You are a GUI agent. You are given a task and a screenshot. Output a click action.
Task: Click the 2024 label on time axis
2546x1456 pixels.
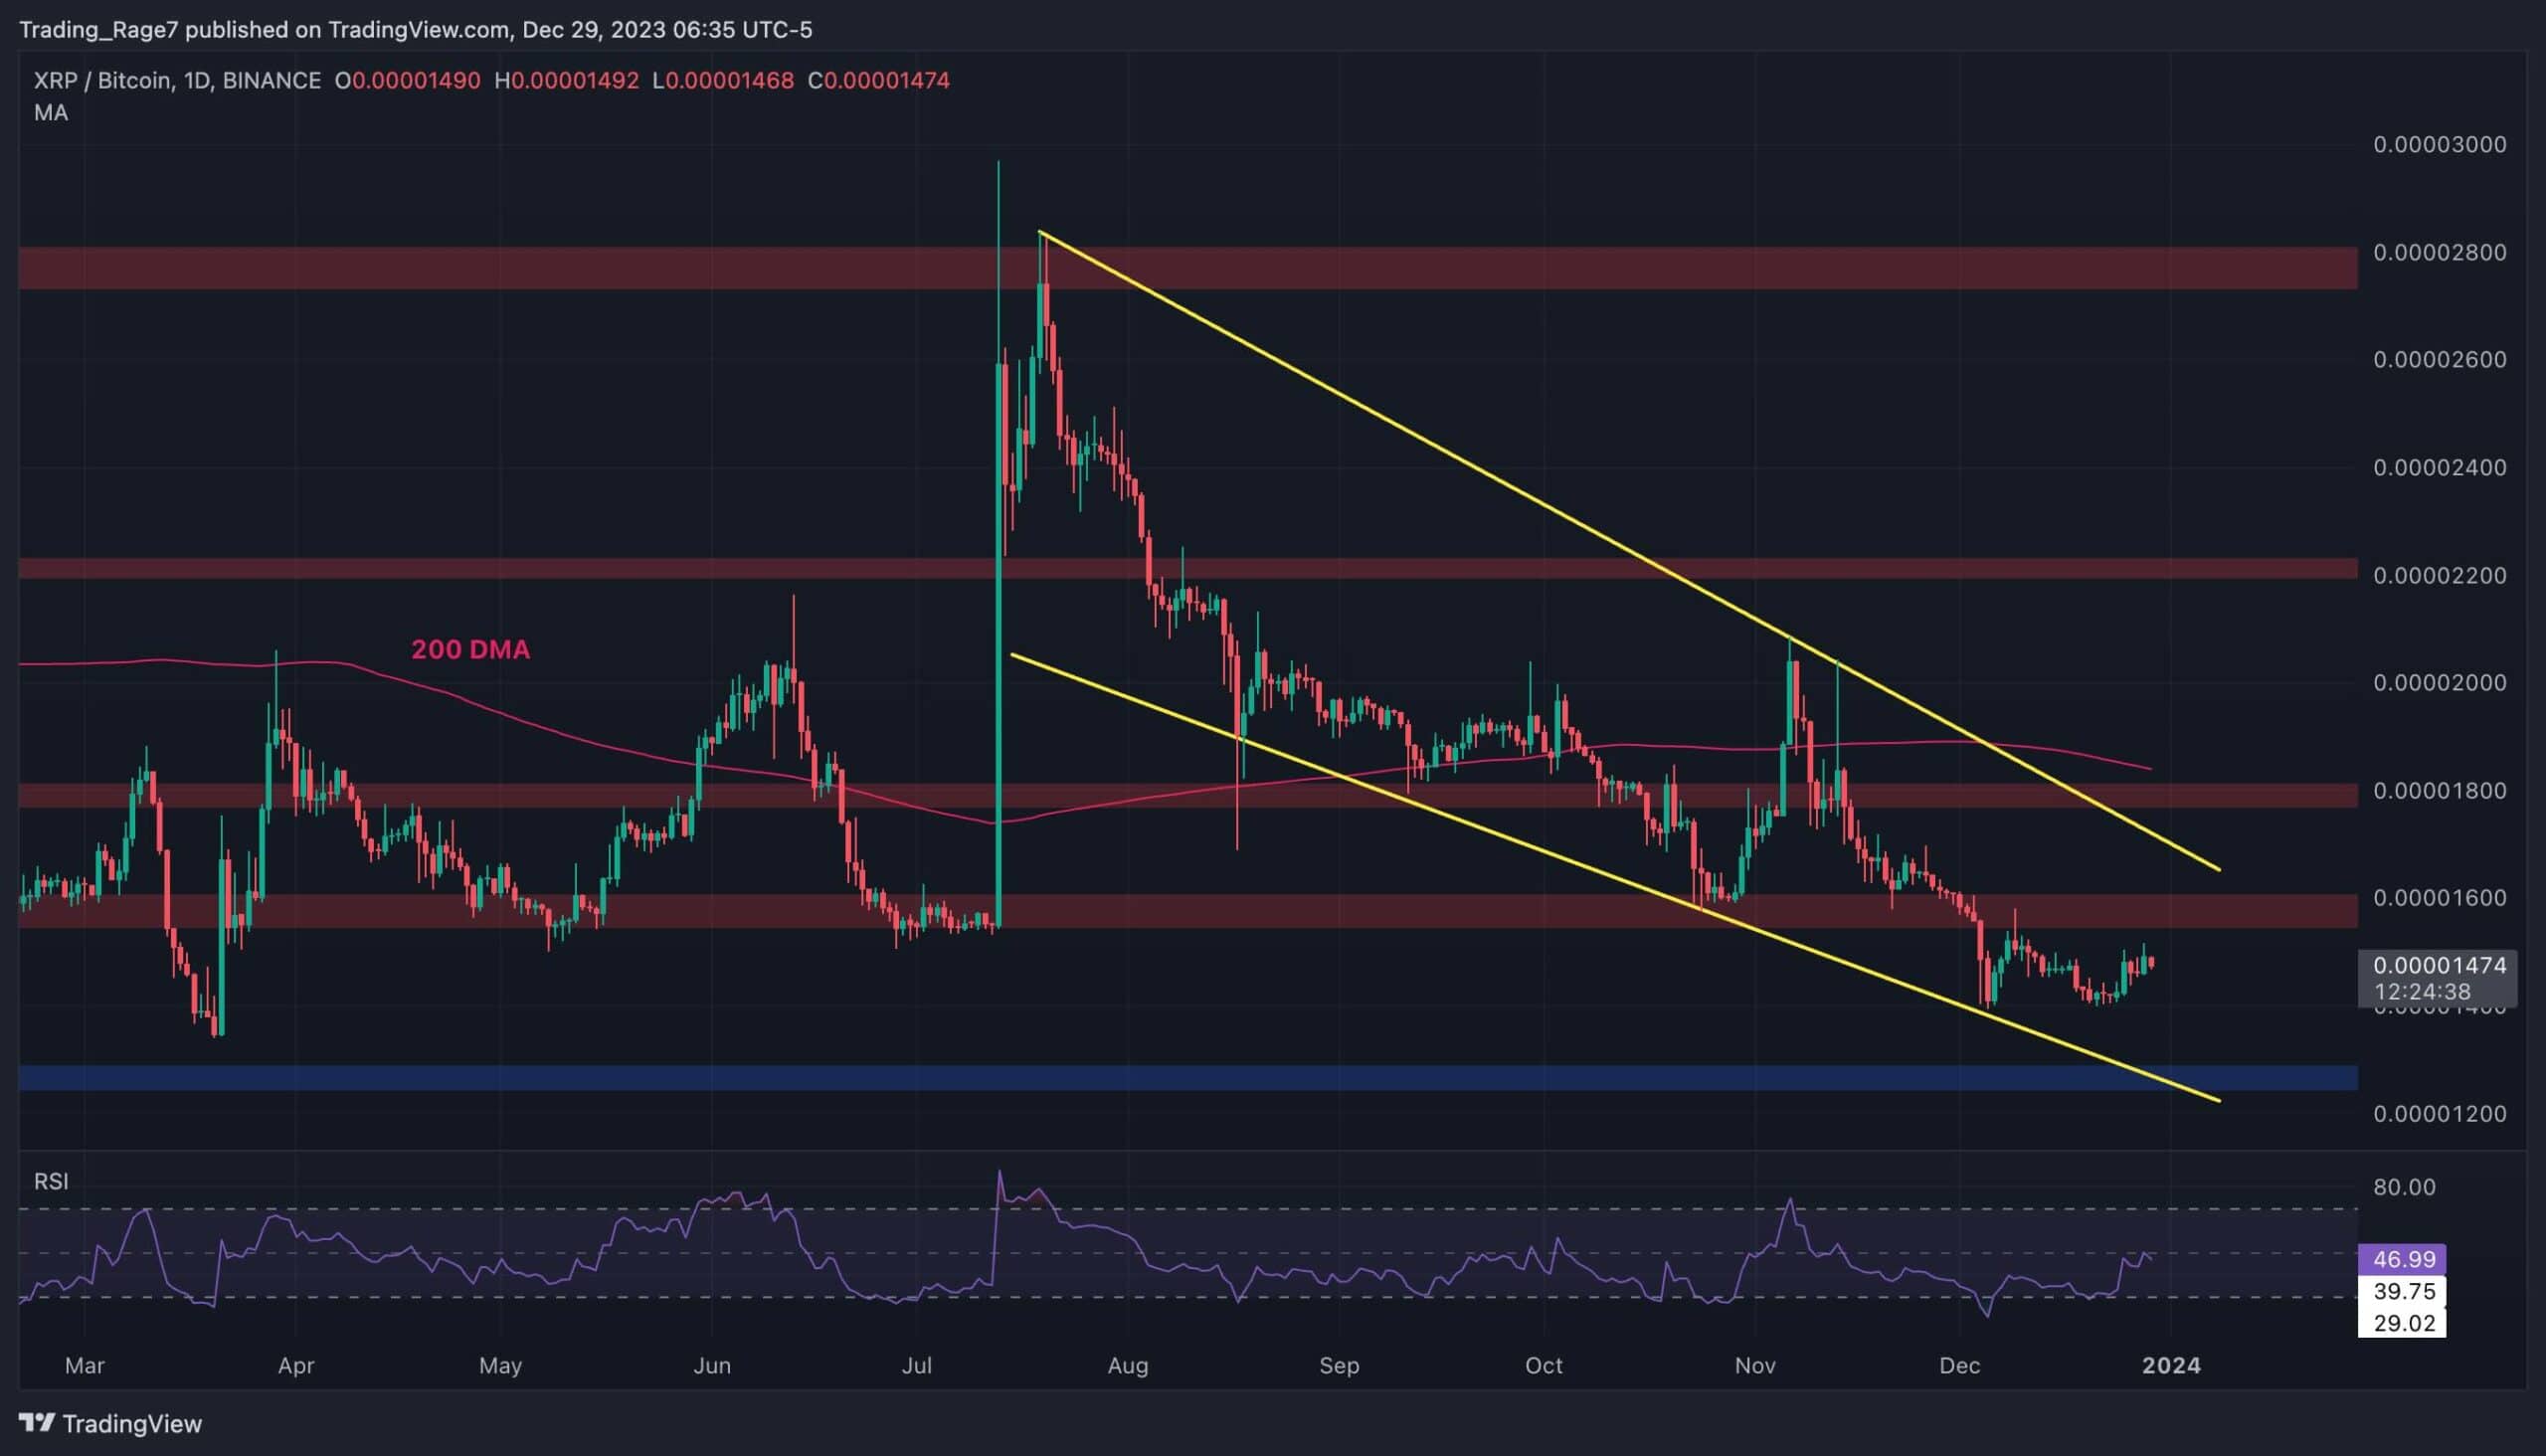click(x=2170, y=1365)
